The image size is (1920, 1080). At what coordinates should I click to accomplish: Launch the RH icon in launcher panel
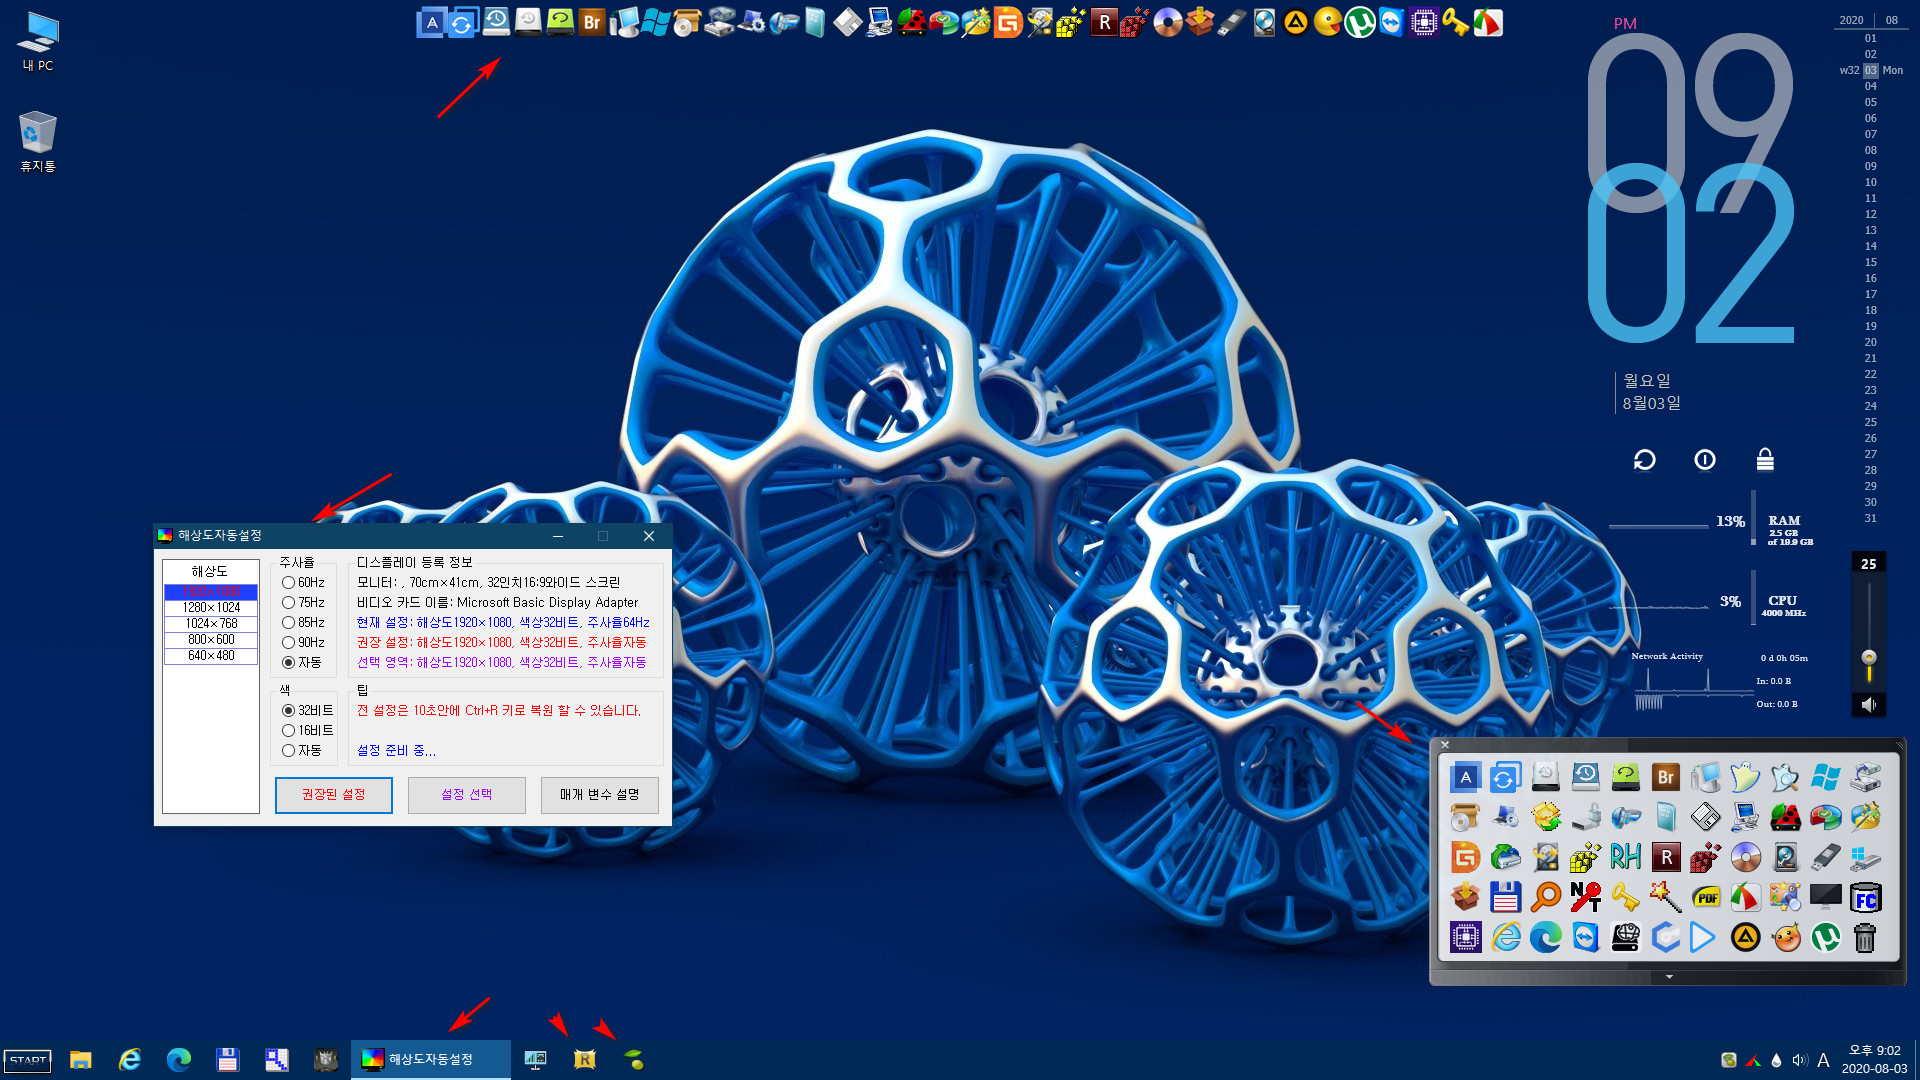pos(1625,857)
